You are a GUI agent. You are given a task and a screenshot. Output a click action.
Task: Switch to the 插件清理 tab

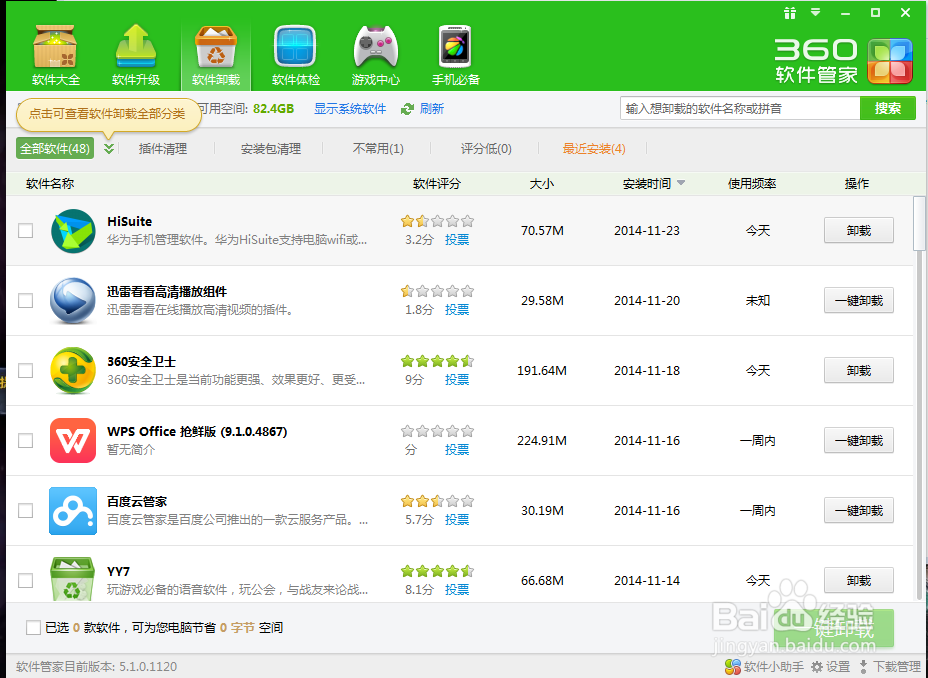164,148
